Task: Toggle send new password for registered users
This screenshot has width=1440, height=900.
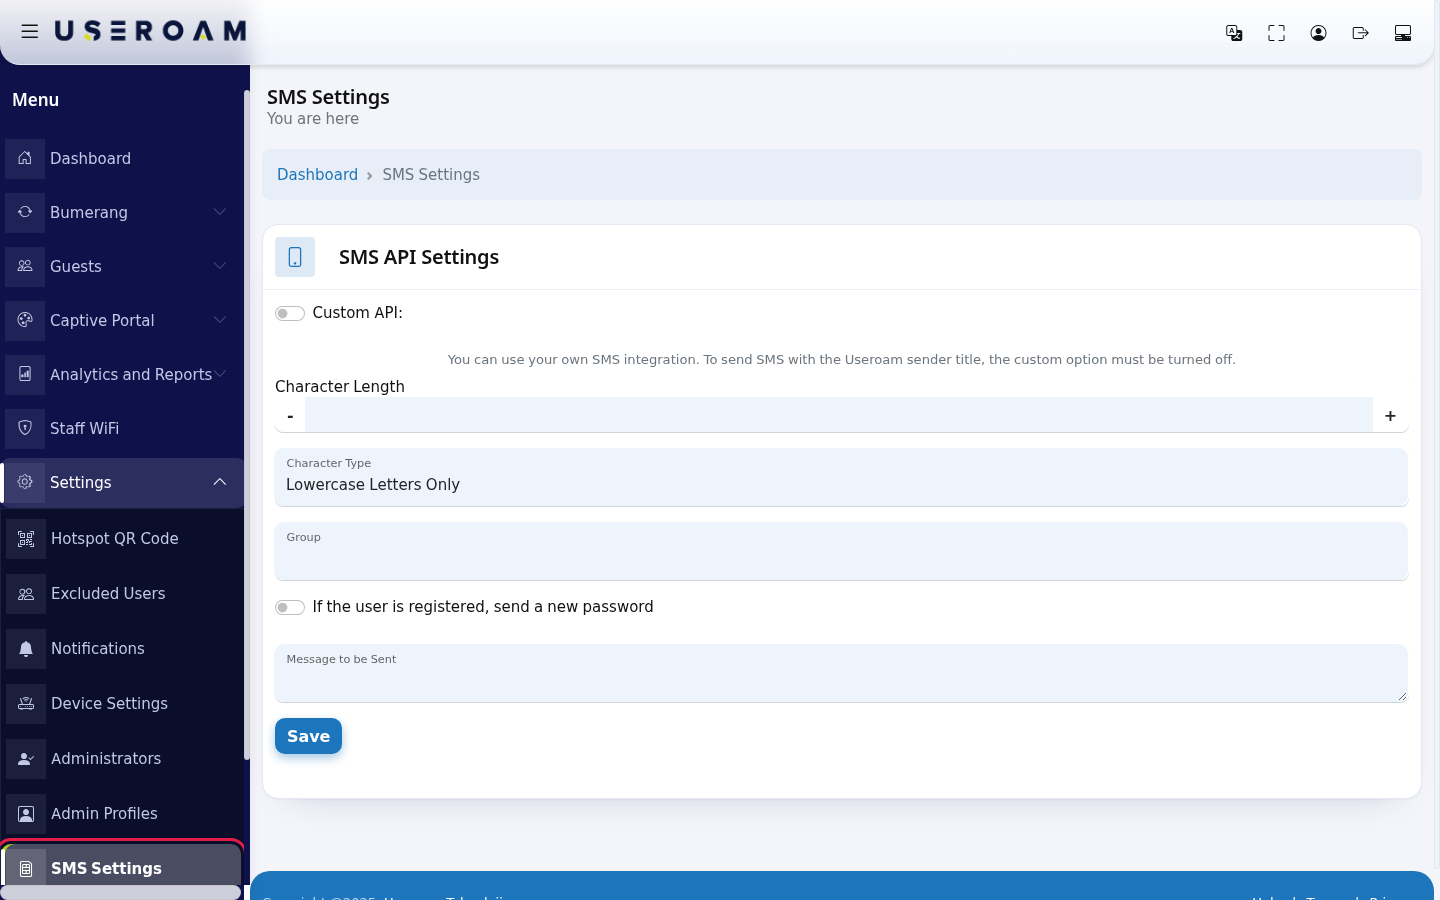Action: [x=290, y=607]
